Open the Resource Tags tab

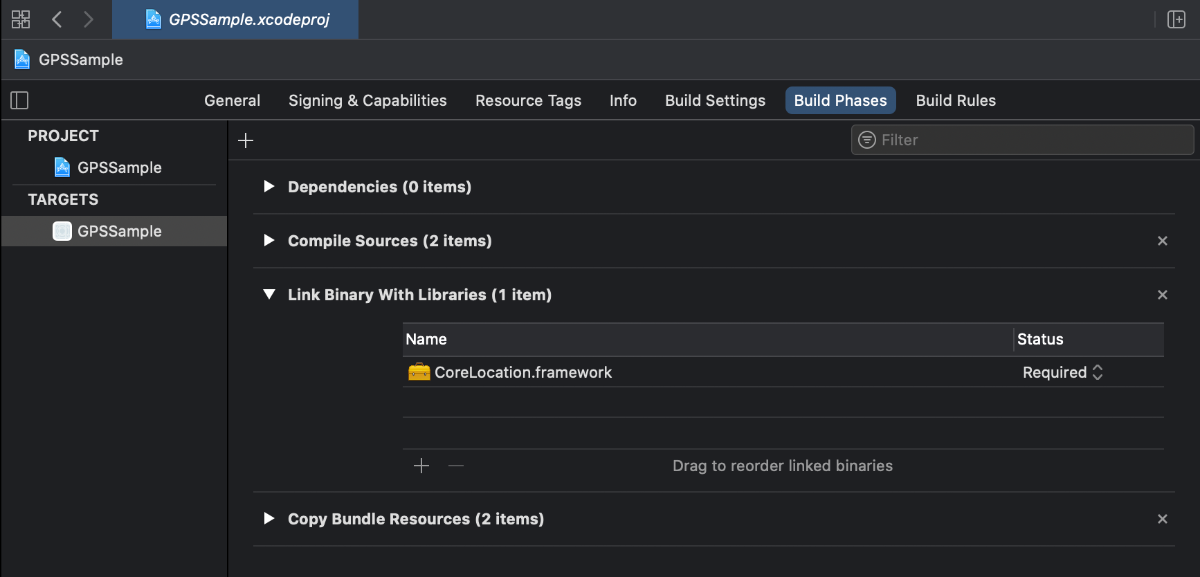(528, 100)
